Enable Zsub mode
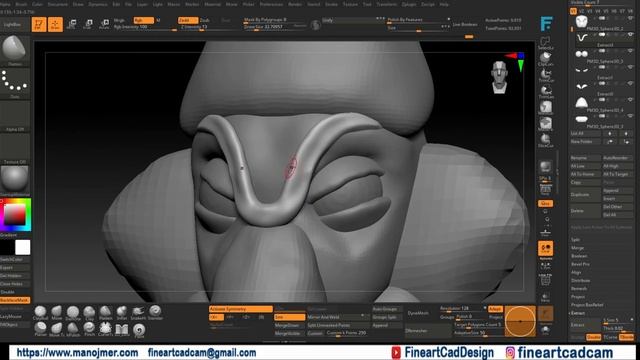 (x=205, y=20)
